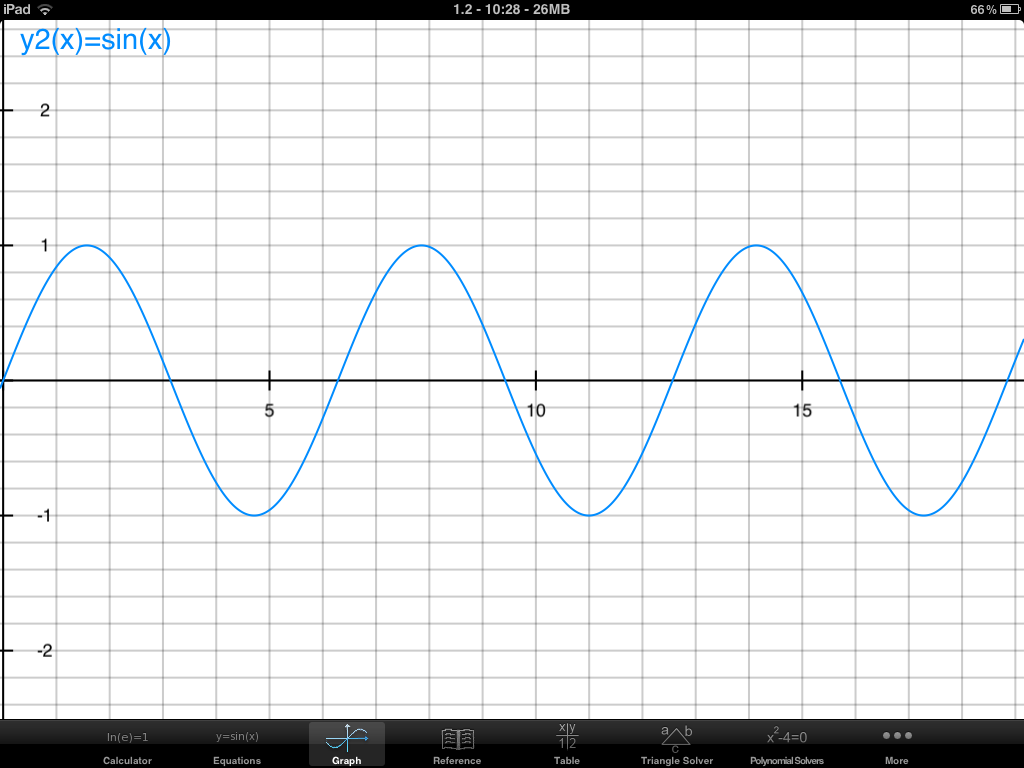The image size is (1024, 768).
Task: Tap the y-axis label 1
Action: pyautogui.click(x=44, y=245)
